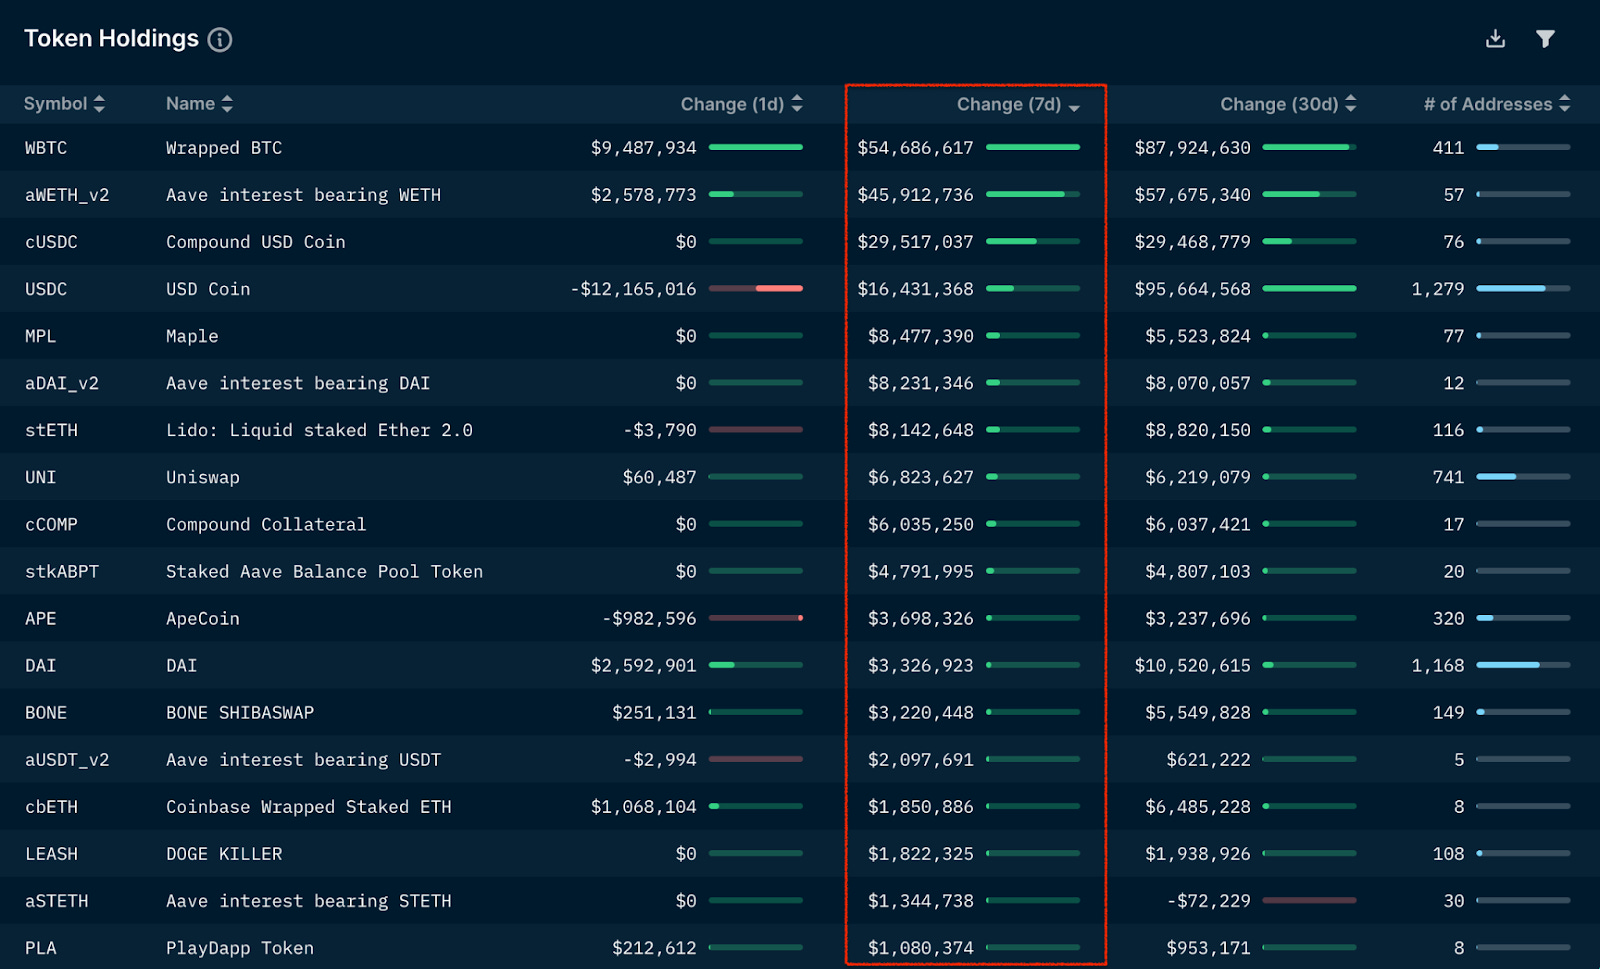Click USDC 1d change red bar
Viewport: 1600px width, 969px height.
[x=779, y=288]
